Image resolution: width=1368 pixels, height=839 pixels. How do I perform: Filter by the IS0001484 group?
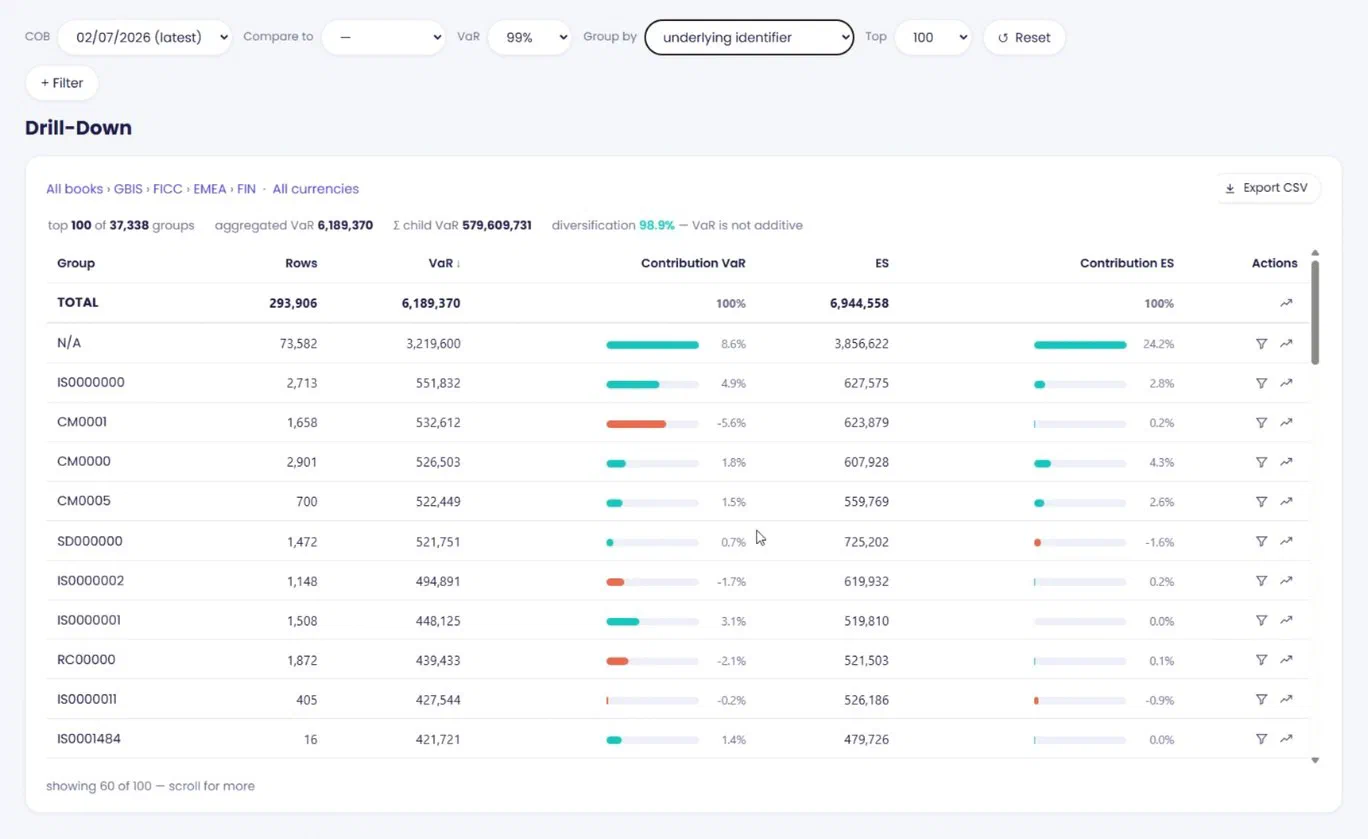coord(1261,739)
